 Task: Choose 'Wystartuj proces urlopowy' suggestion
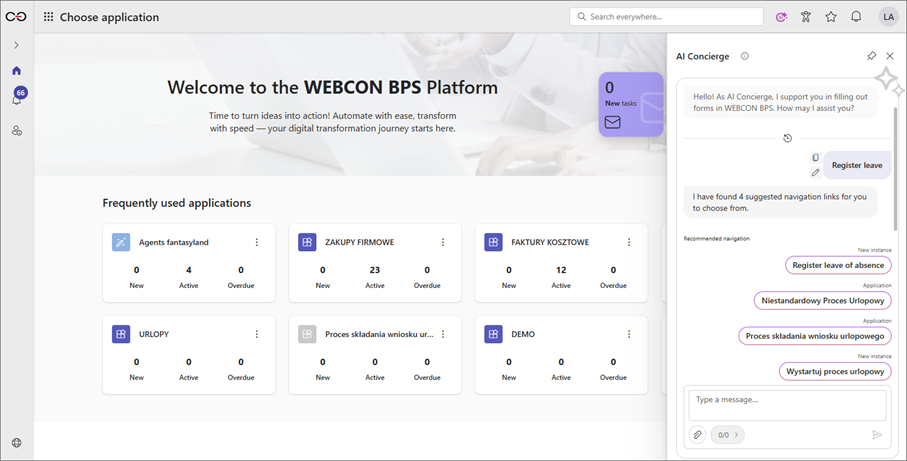[835, 371]
